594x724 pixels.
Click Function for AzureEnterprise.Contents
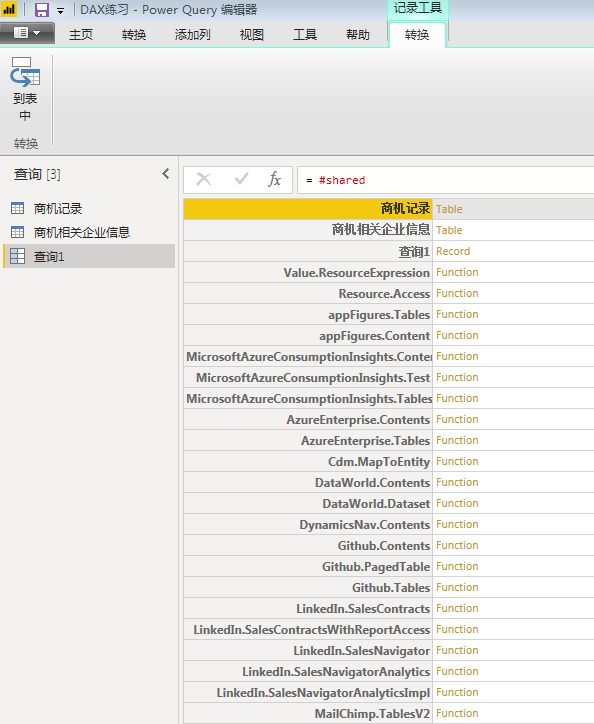coord(457,419)
